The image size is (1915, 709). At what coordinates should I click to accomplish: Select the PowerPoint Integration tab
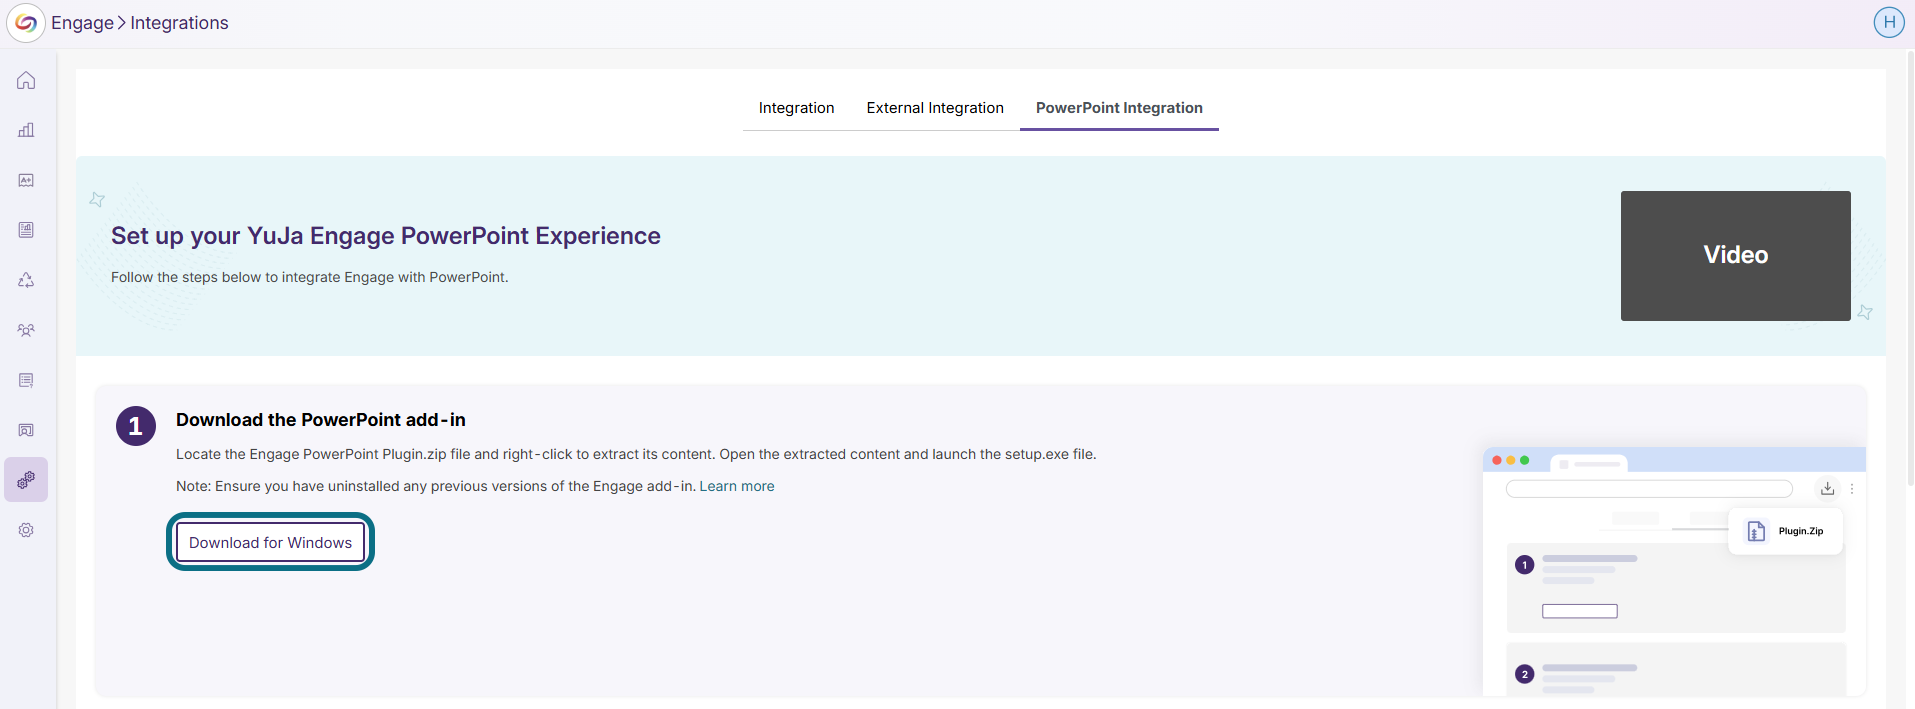1118,108
